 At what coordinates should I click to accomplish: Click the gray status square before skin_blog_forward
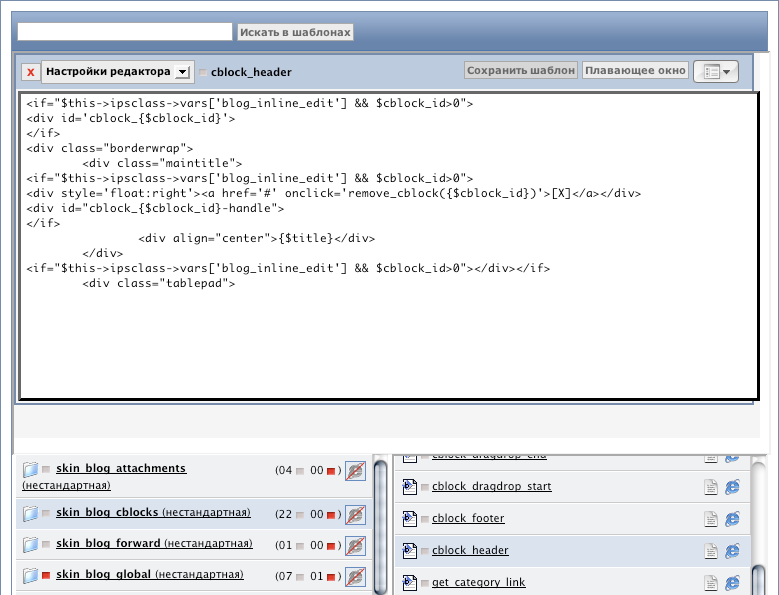[x=46, y=544]
